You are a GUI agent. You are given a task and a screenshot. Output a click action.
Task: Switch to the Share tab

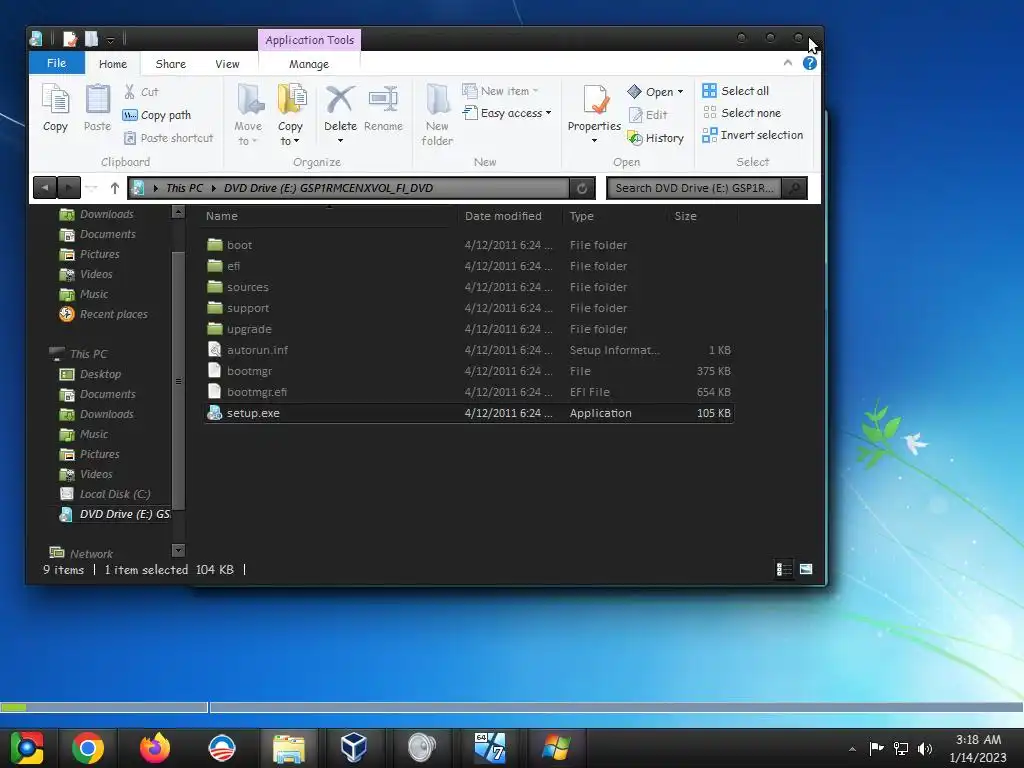[x=171, y=64]
